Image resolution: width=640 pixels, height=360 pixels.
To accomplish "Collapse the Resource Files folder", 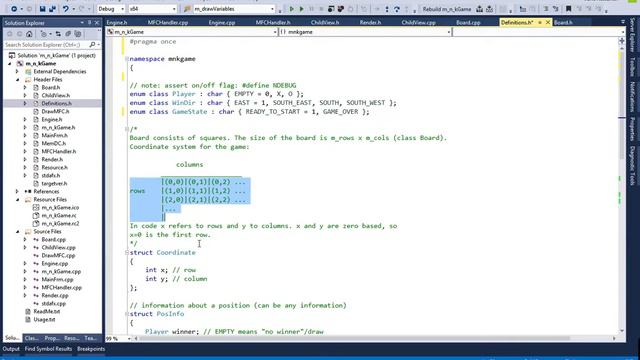I will point(17,200).
